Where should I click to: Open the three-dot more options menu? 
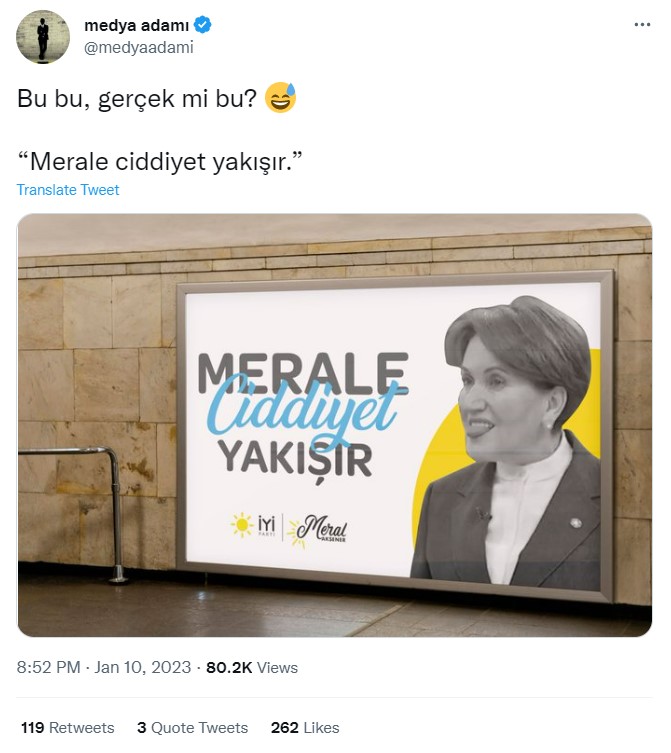click(642, 24)
